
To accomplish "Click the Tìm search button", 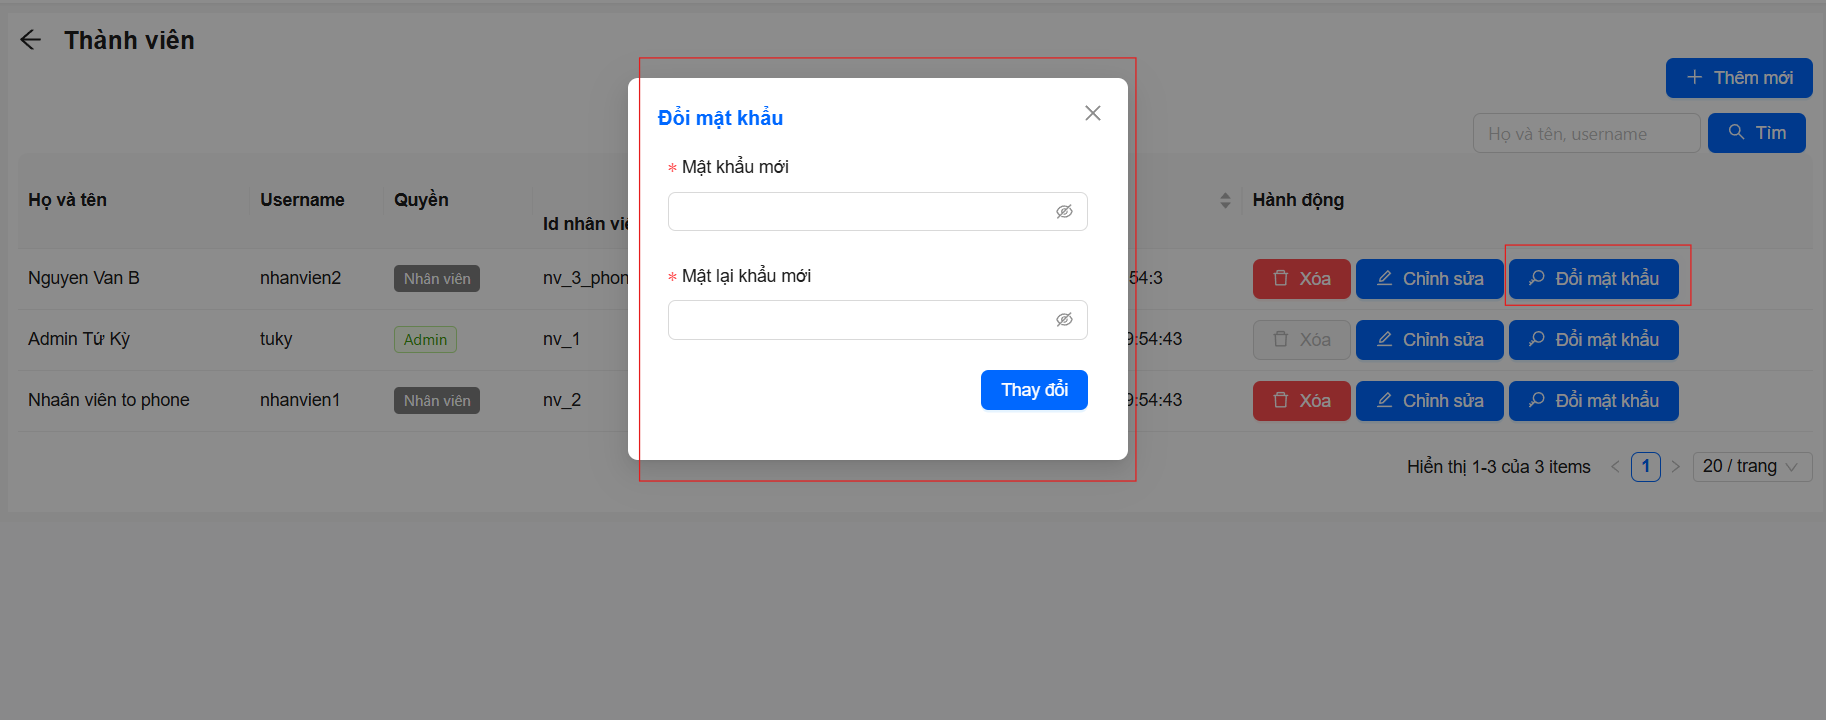I will point(1756,133).
